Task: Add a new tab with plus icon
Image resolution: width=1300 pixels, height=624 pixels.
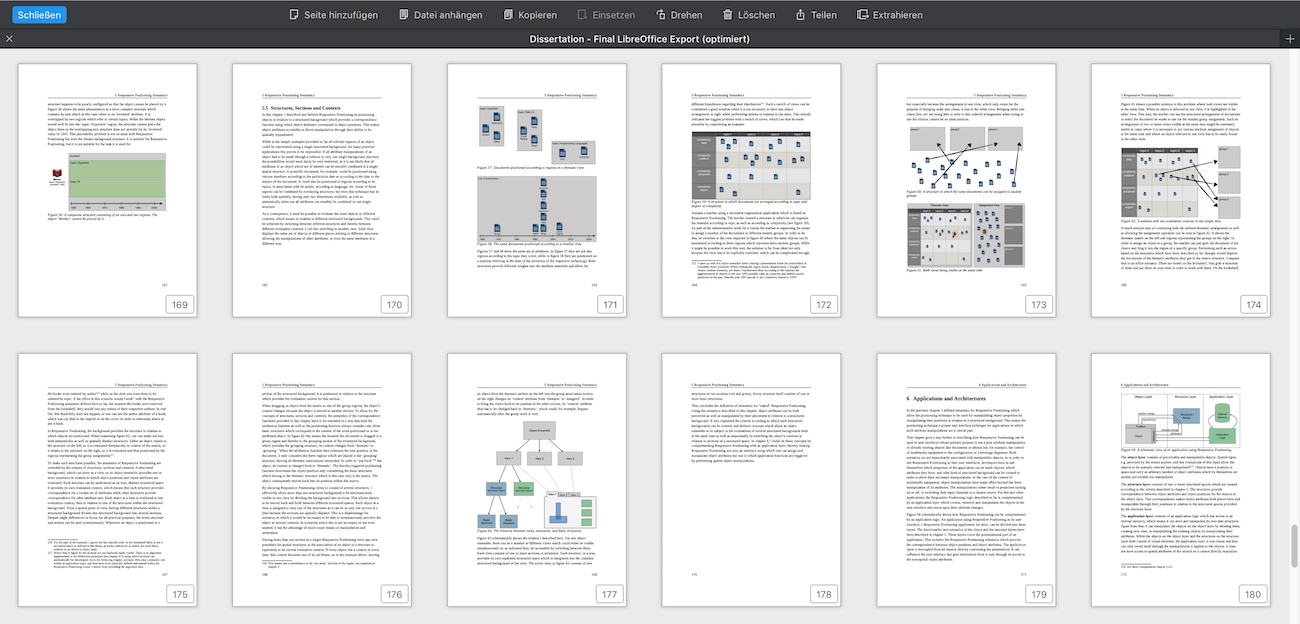Action: [x=1289, y=39]
